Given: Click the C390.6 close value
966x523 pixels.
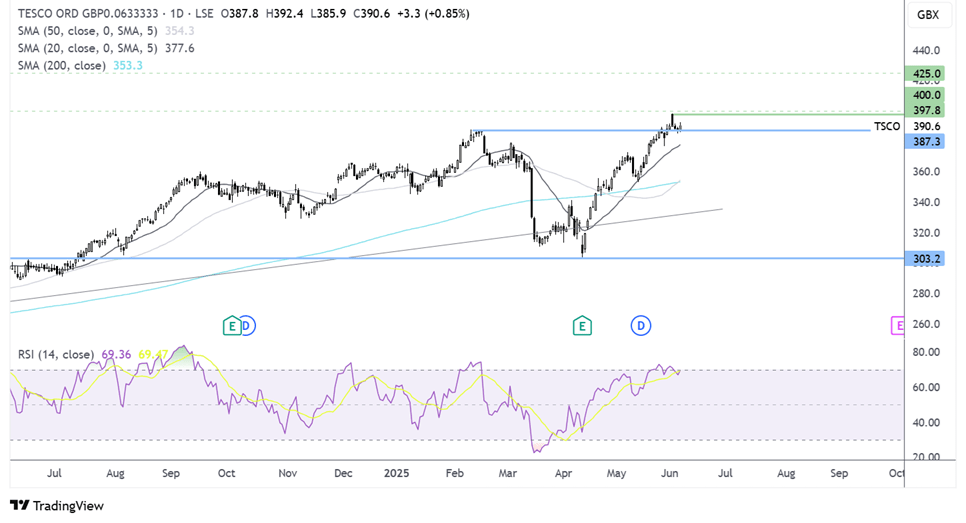Looking at the screenshot, I should [x=371, y=14].
